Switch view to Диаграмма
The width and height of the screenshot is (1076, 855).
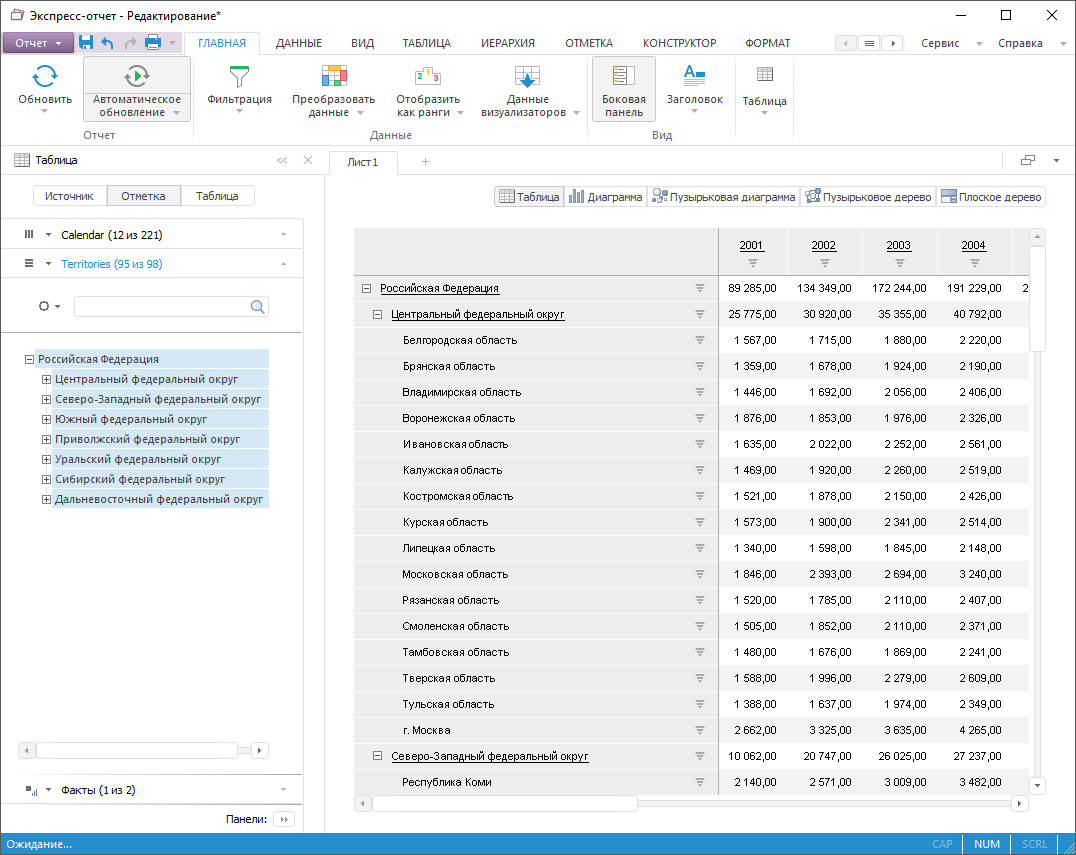[606, 197]
